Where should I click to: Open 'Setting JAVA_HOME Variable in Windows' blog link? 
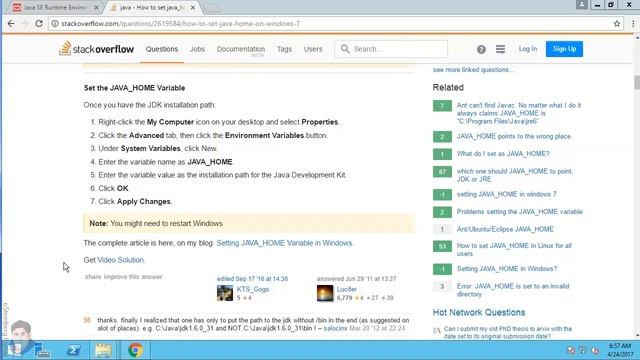284,243
